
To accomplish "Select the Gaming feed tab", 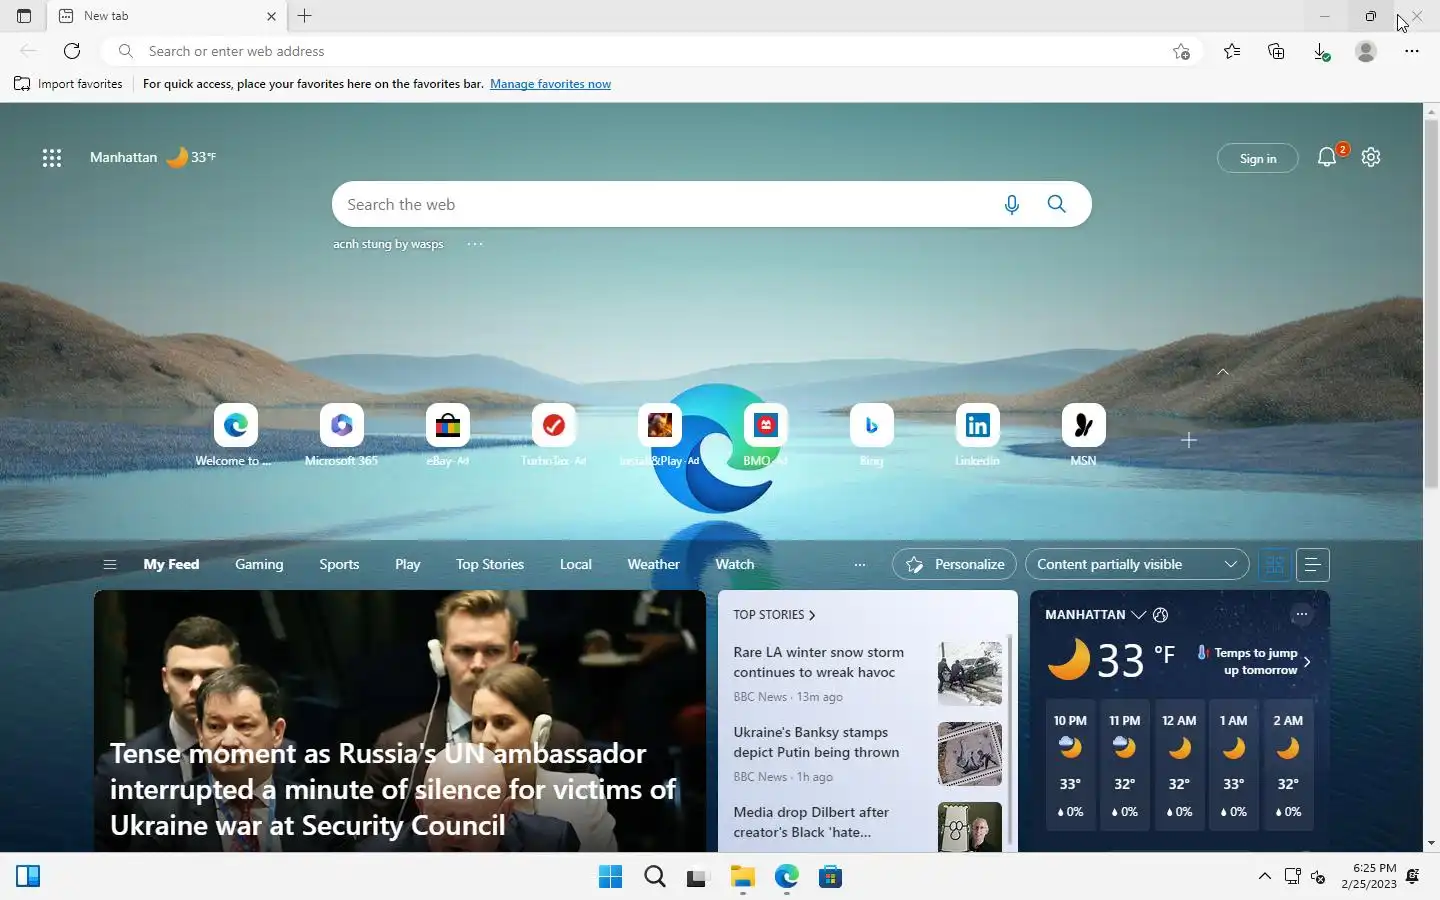I will (259, 564).
